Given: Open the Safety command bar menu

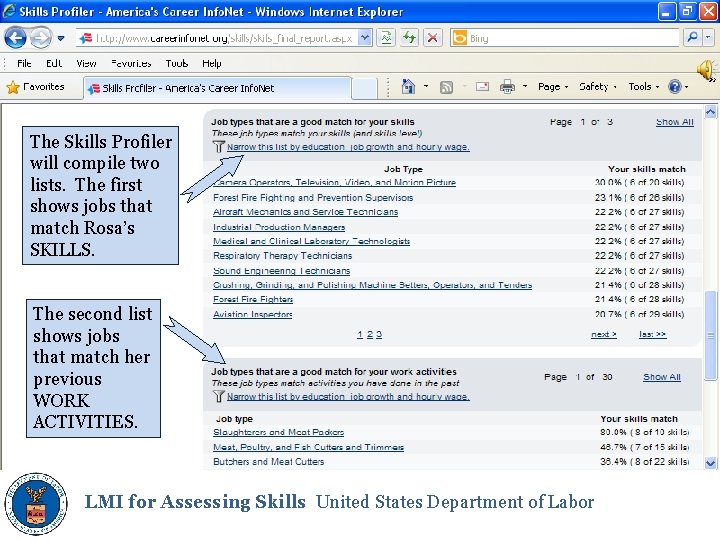Looking at the screenshot, I should (598, 86).
